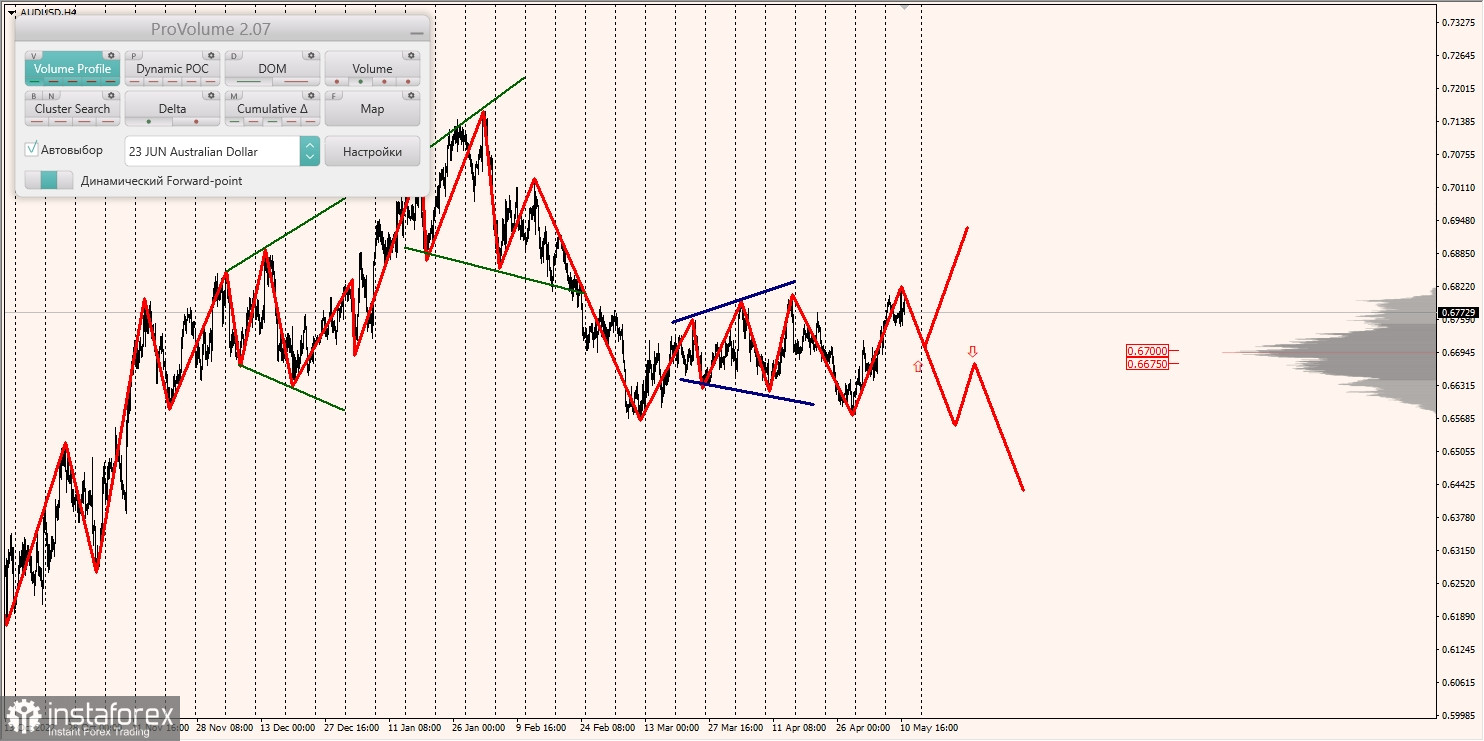Click the 26 Jan 00:00 time axis label
Screen dimensions: 1484x741
click(x=480, y=728)
